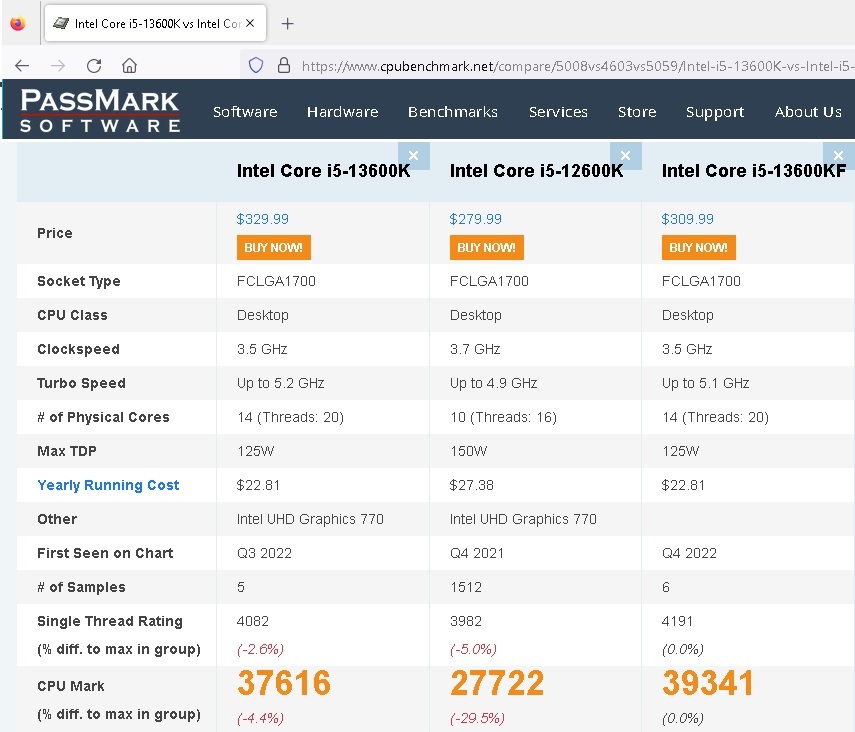Open the Hardware menu

(x=342, y=112)
